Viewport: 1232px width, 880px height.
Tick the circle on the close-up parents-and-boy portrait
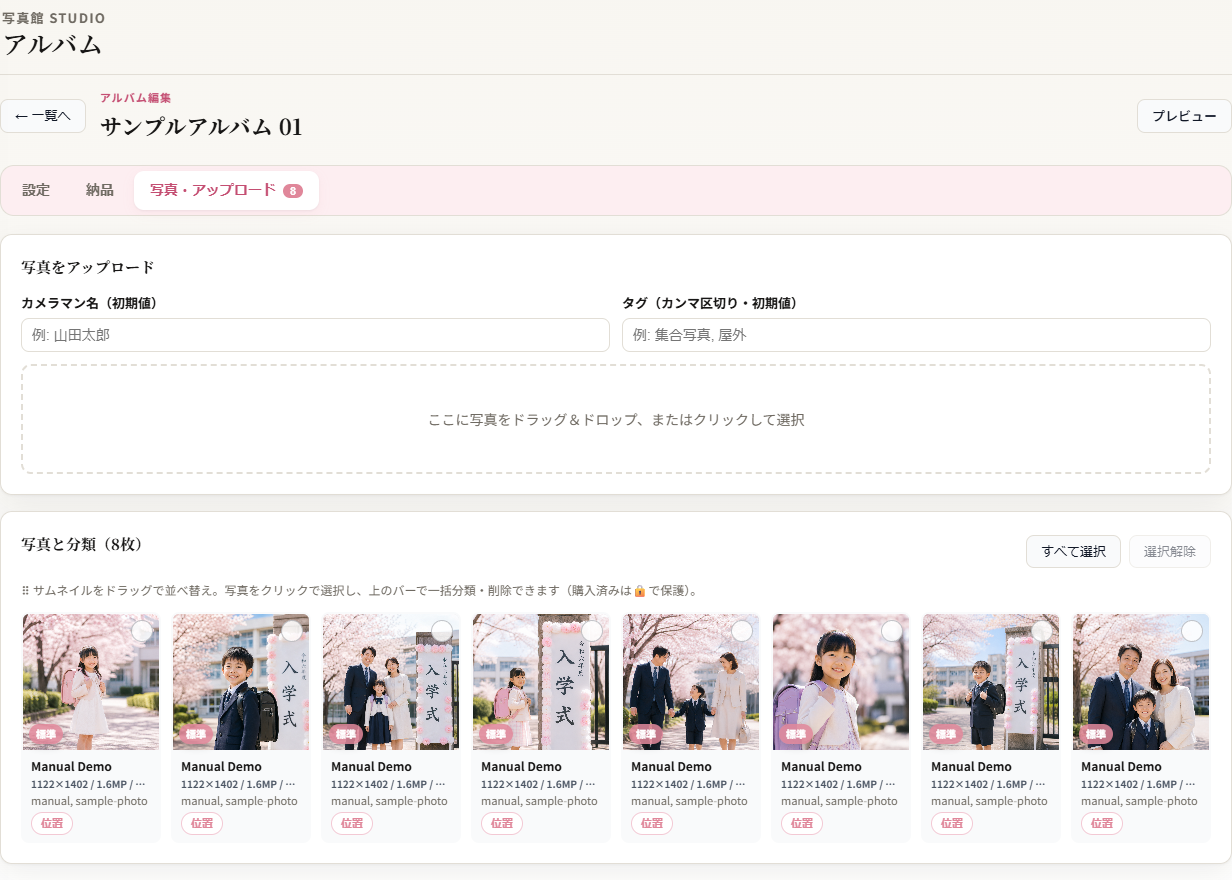coord(1192,631)
